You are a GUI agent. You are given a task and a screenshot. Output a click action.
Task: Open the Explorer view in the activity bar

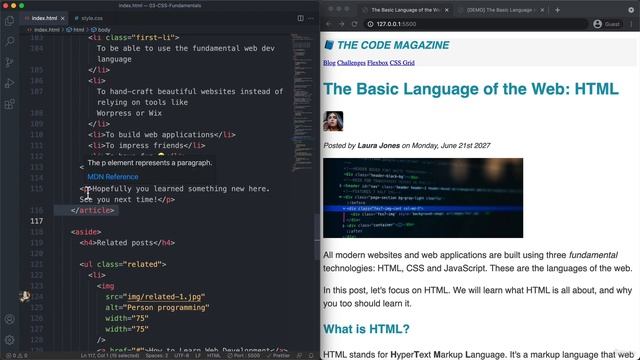pos(10,20)
